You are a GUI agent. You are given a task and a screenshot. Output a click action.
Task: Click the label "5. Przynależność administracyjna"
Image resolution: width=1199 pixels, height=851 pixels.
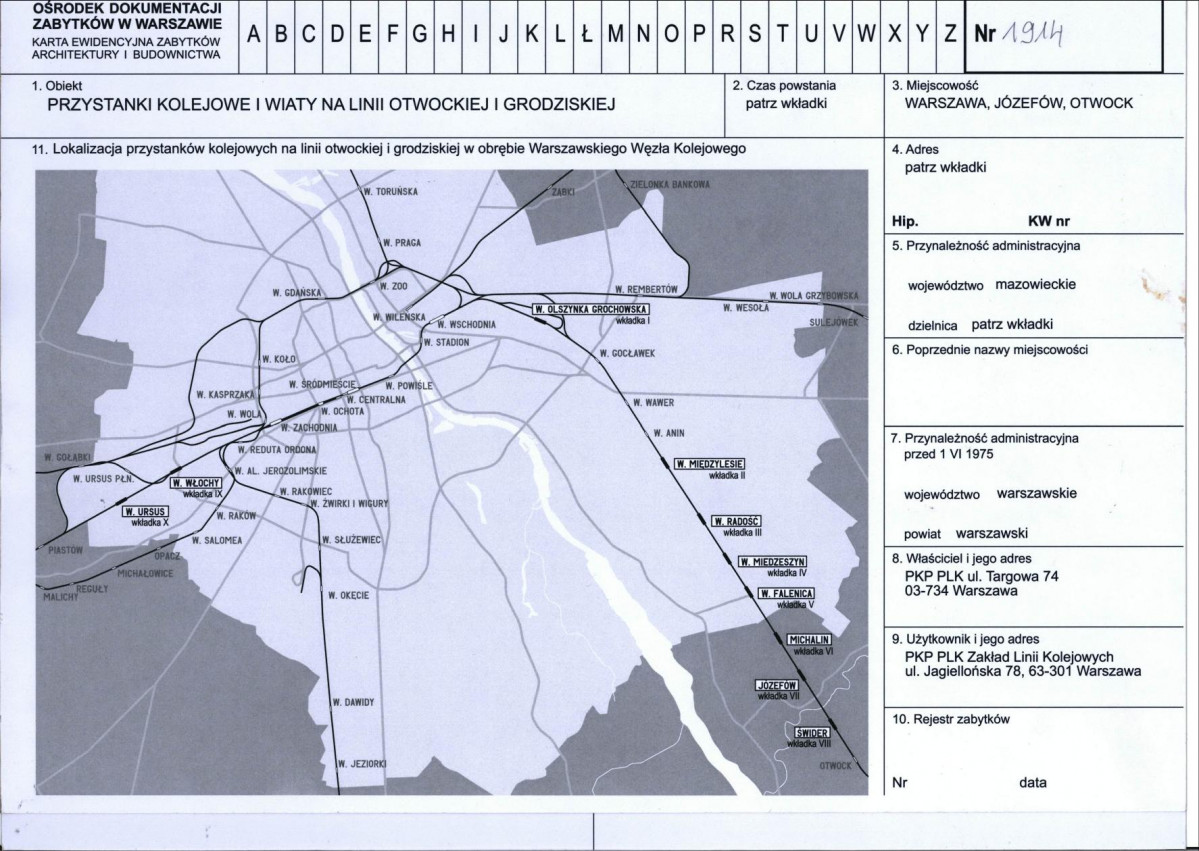point(986,246)
